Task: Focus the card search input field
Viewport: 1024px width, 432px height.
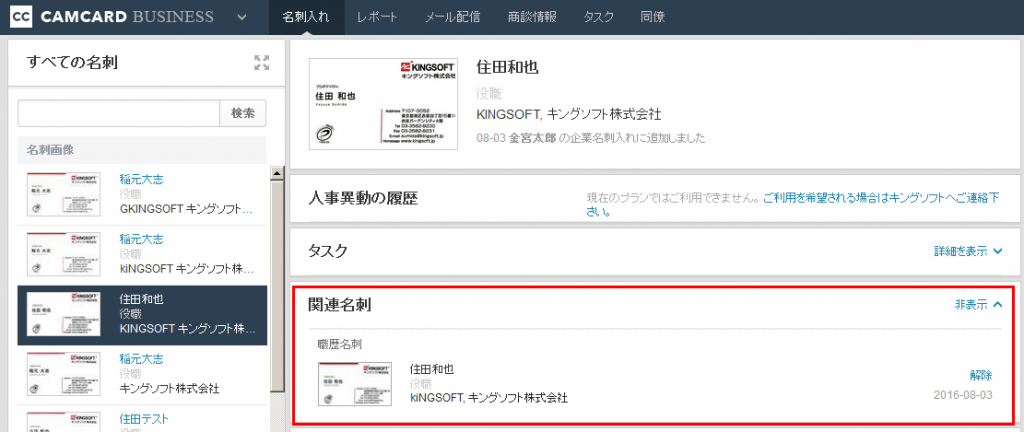Action: [119, 113]
